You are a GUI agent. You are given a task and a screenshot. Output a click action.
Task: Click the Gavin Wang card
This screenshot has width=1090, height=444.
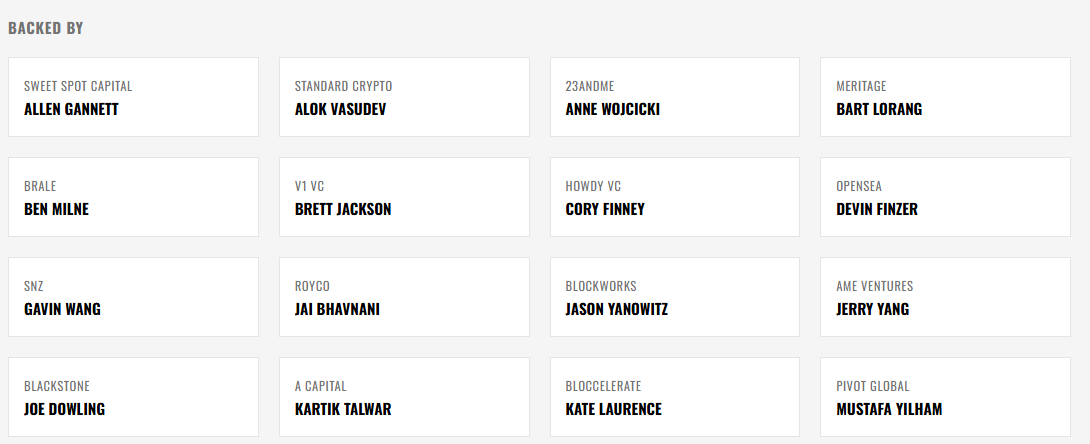[x=133, y=297]
